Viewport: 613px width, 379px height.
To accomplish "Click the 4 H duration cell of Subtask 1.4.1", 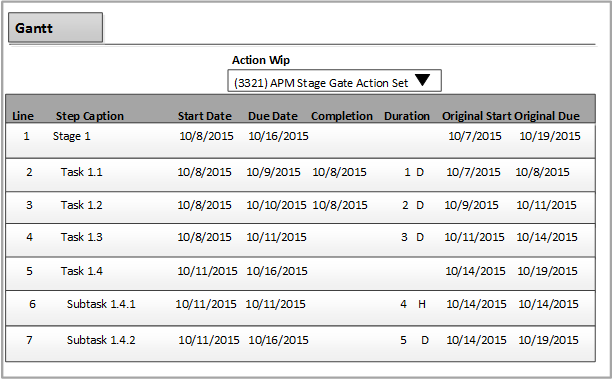I will click(413, 304).
